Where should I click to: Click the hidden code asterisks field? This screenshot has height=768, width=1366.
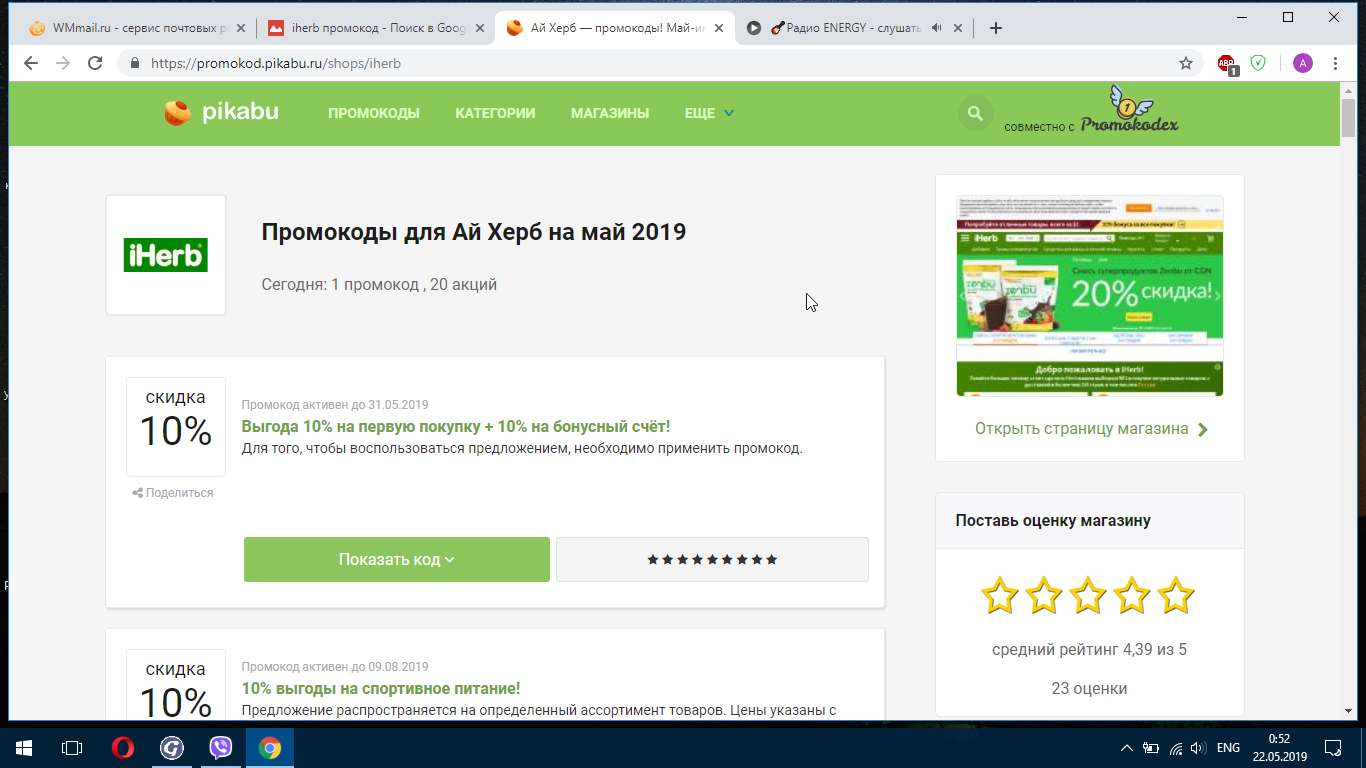(x=712, y=559)
